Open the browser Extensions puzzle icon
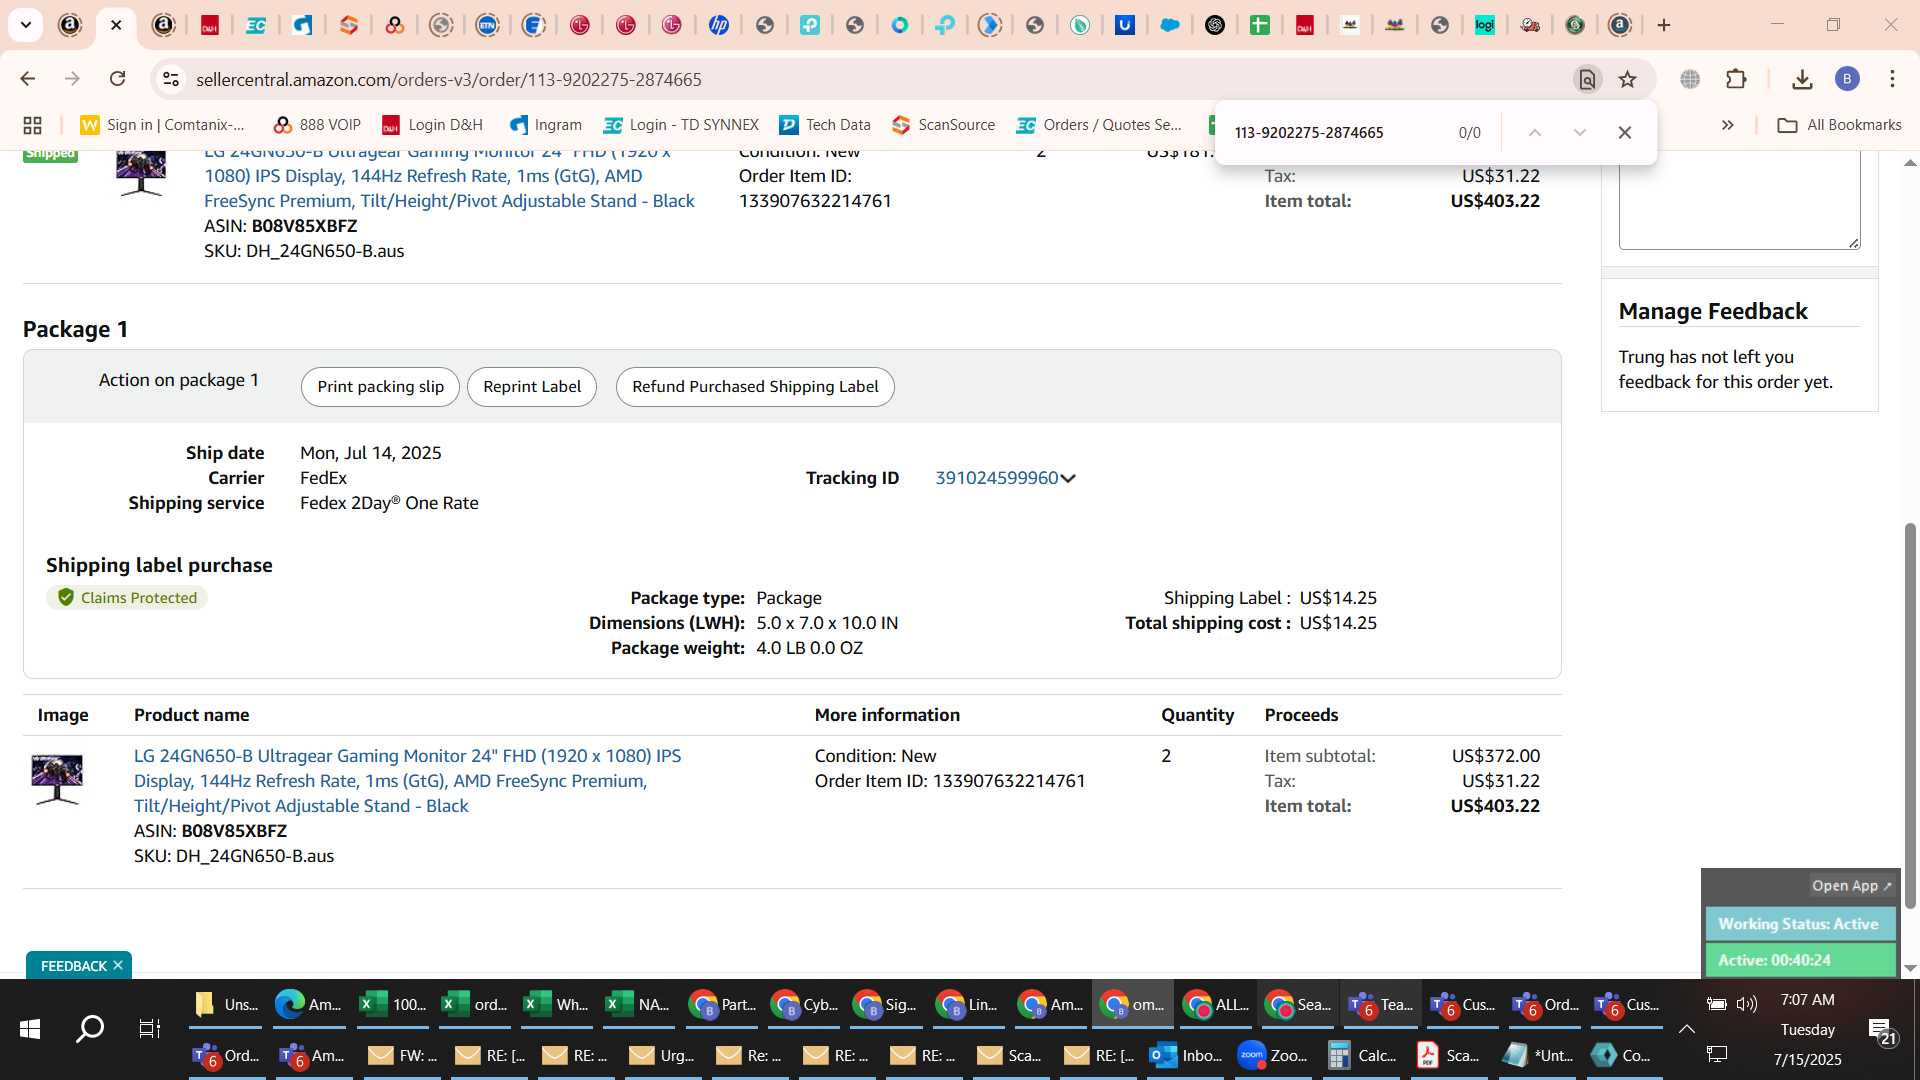The width and height of the screenshot is (1920, 1080). click(x=1737, y=79)
